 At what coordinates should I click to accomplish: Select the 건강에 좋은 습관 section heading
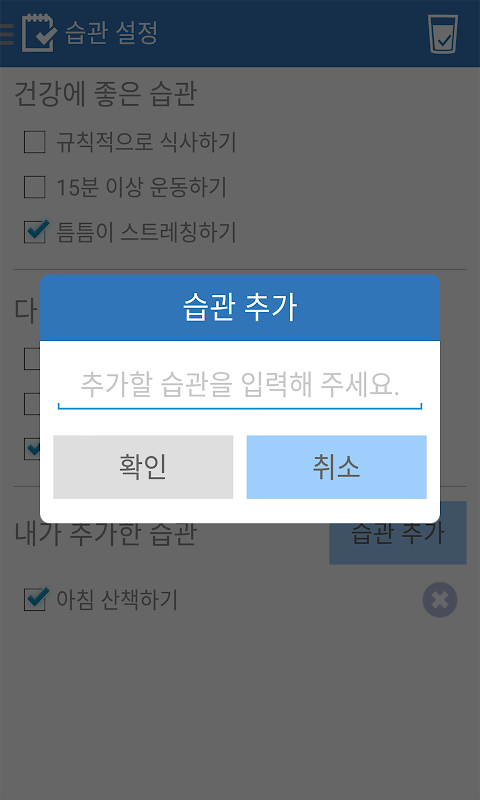coord(105,94)
